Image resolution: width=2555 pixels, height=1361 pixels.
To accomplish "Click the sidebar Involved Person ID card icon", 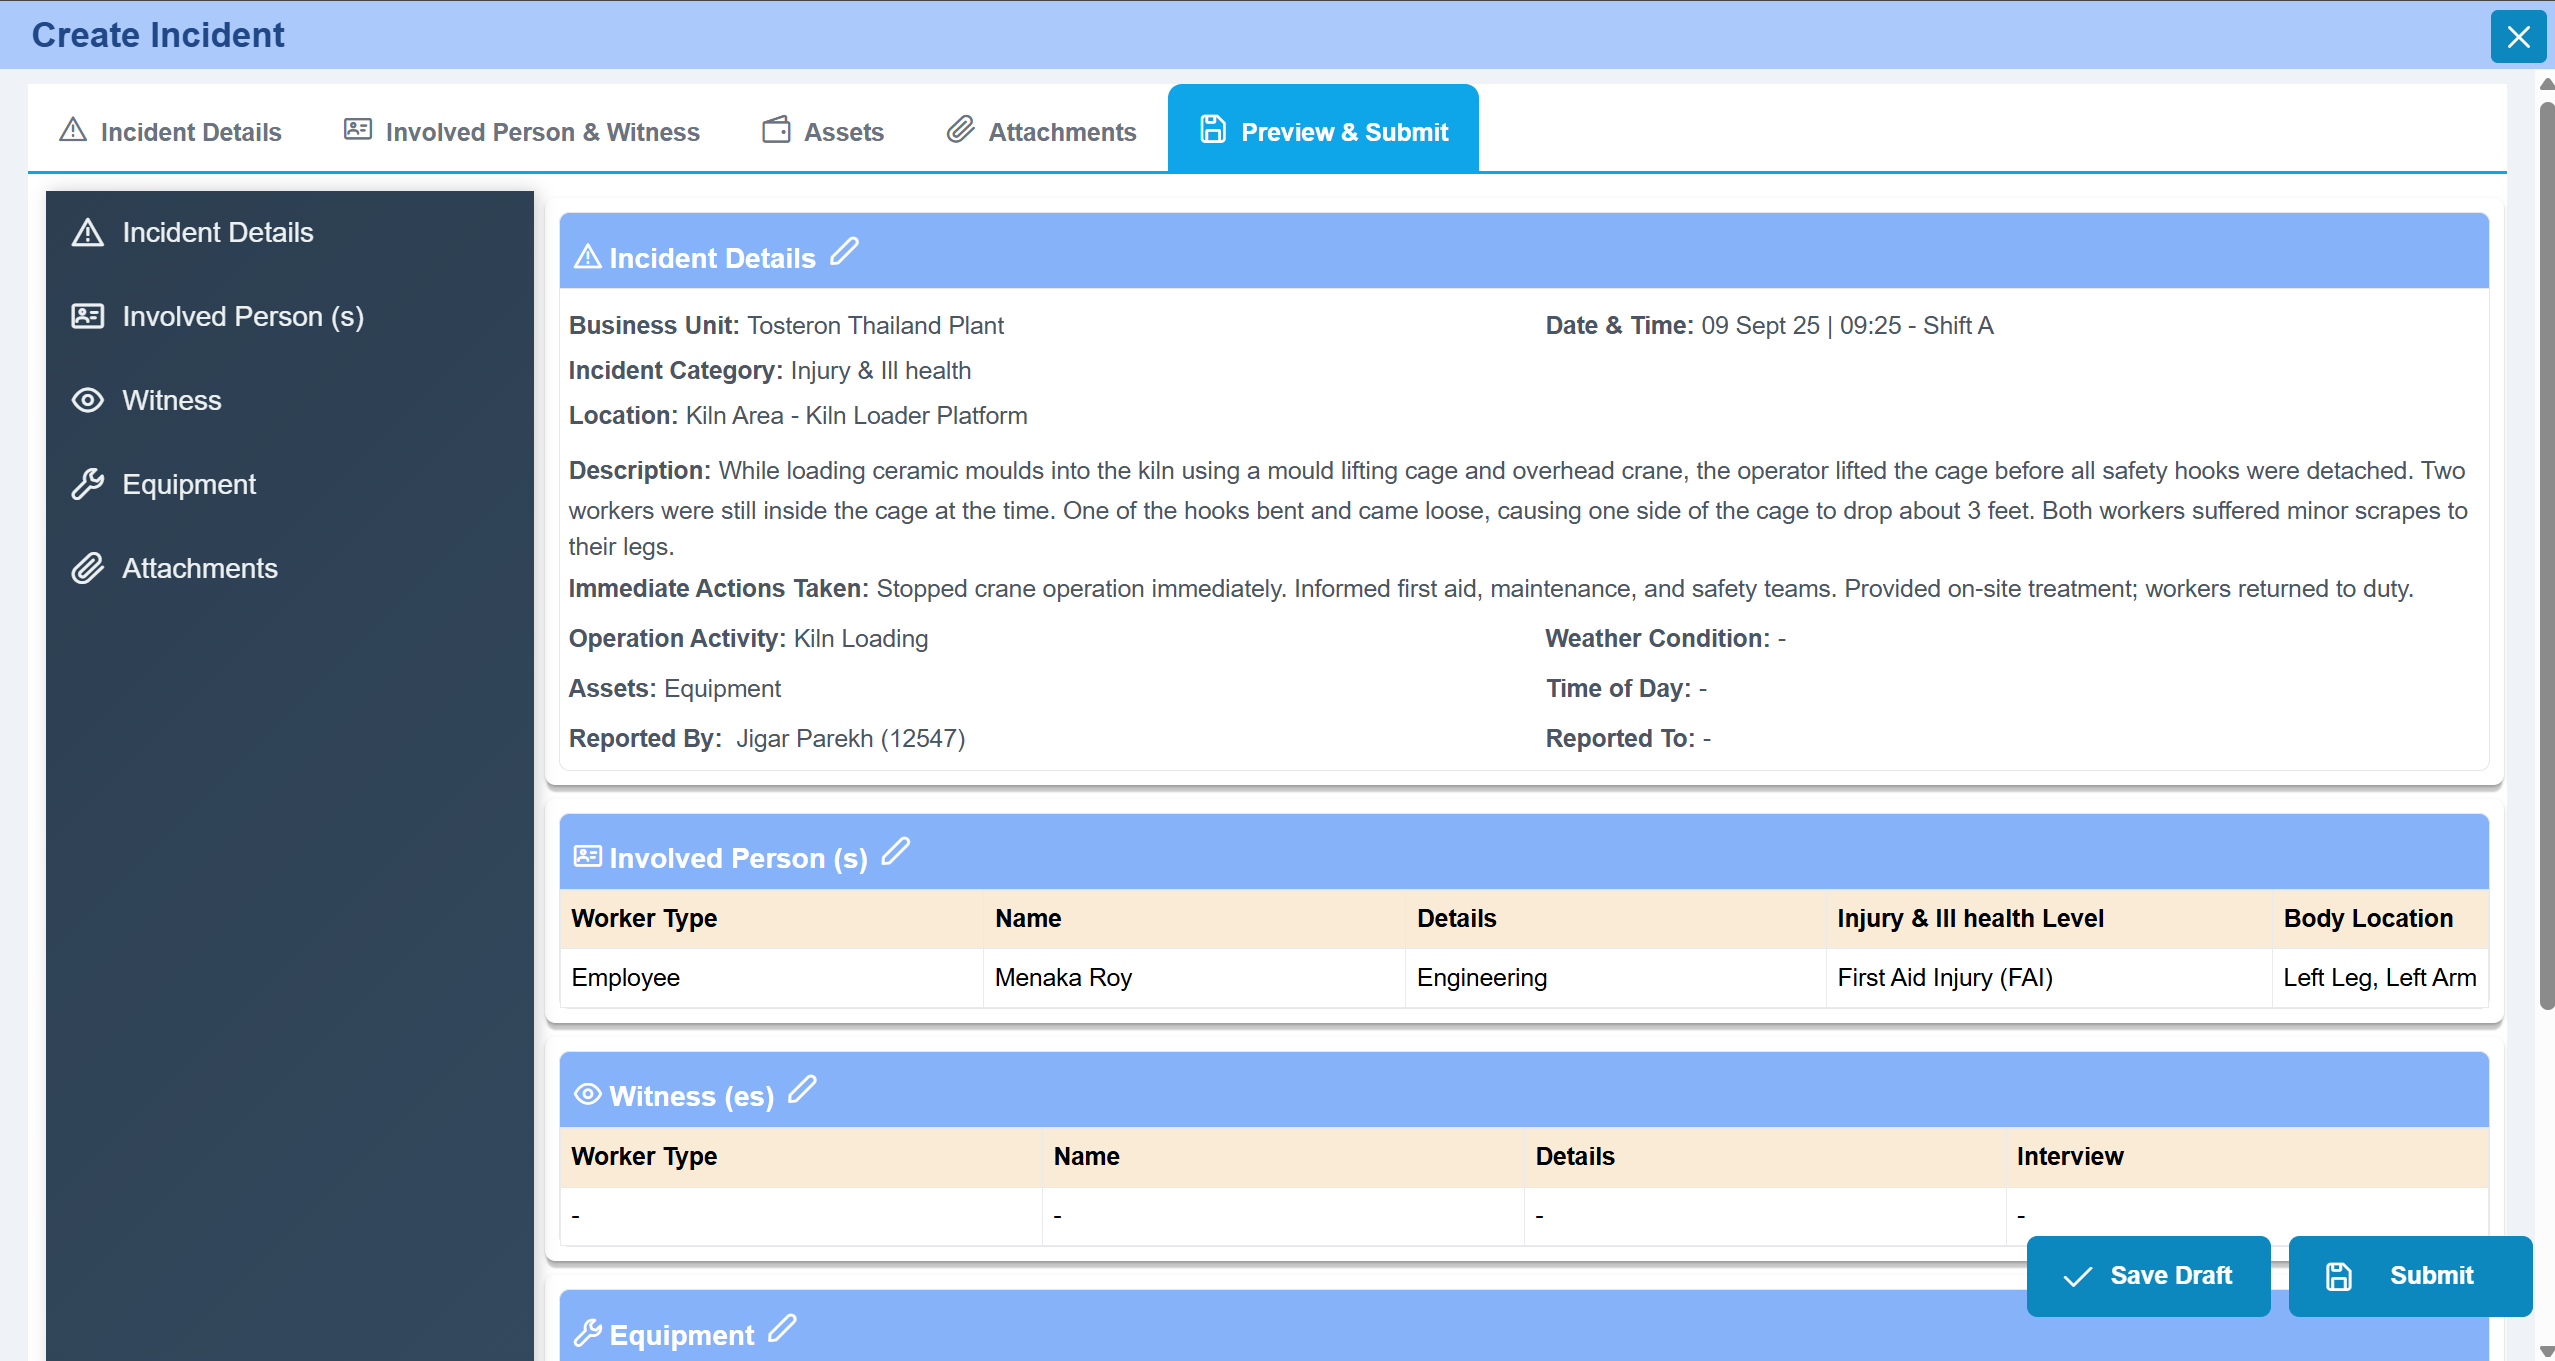I will point(88,316).
